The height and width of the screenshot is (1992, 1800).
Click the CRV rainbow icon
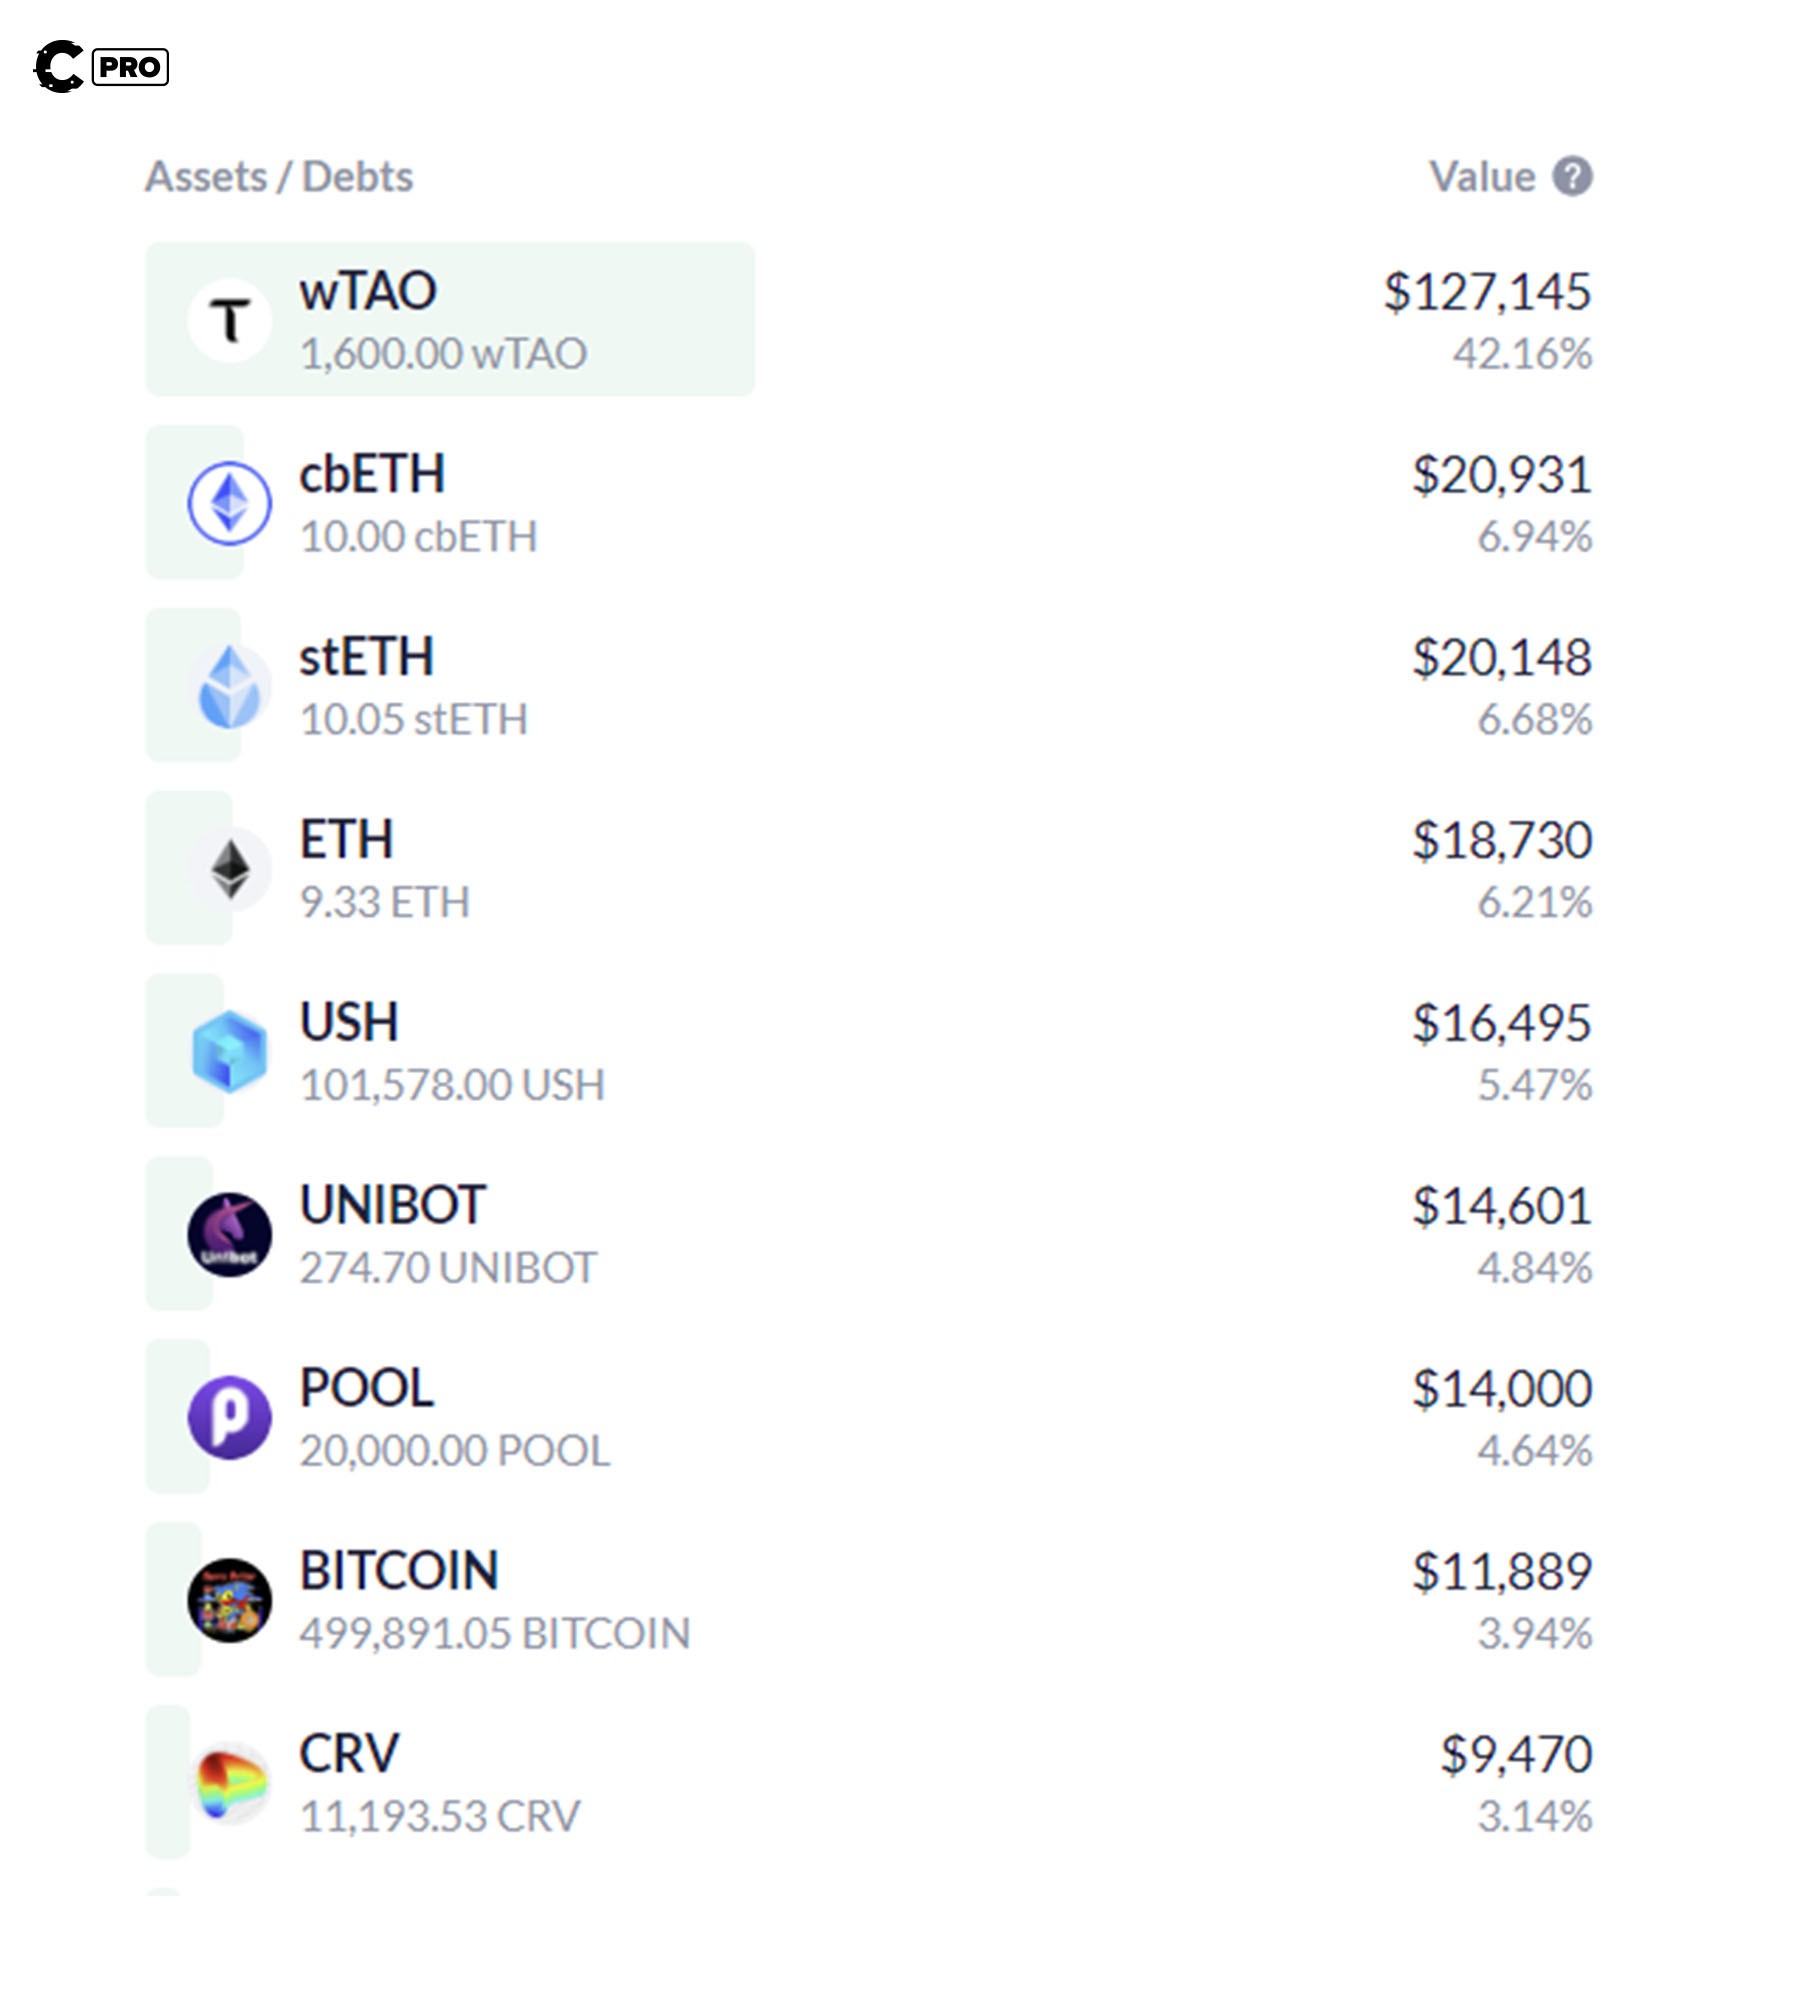pyautogui.click(x=230, y=1782)
